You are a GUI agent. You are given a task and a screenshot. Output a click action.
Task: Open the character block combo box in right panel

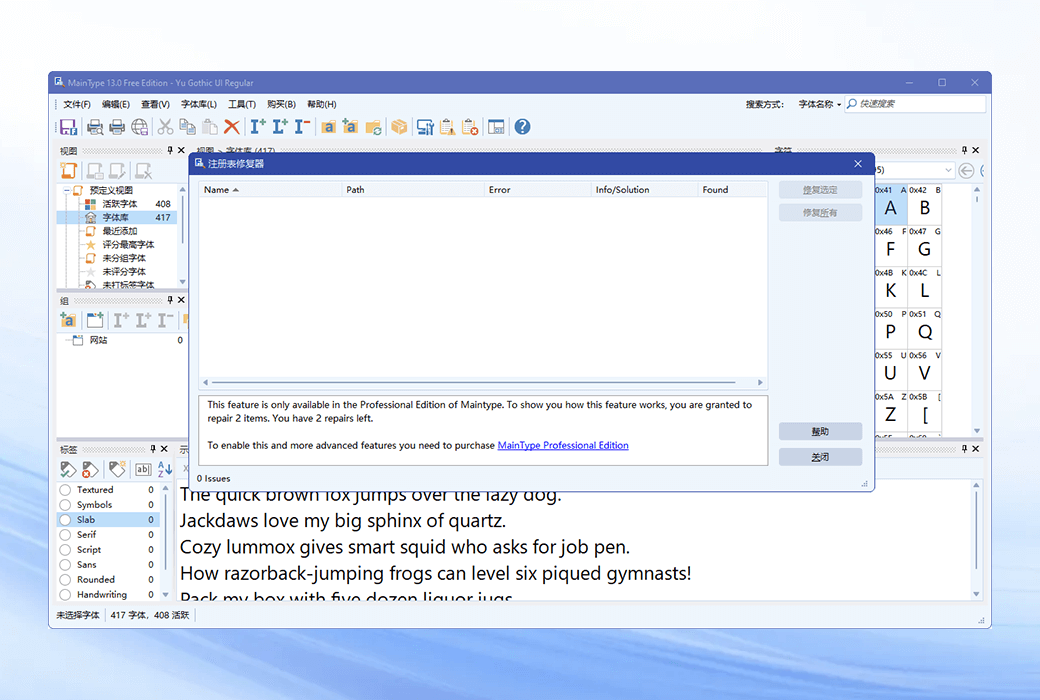click(915, 171)
